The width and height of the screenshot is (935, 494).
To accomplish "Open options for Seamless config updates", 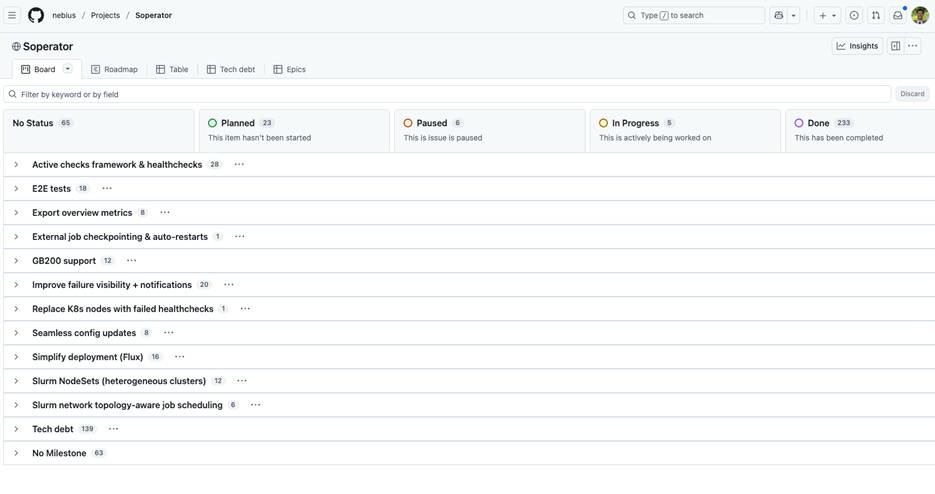I will point(169,332).
